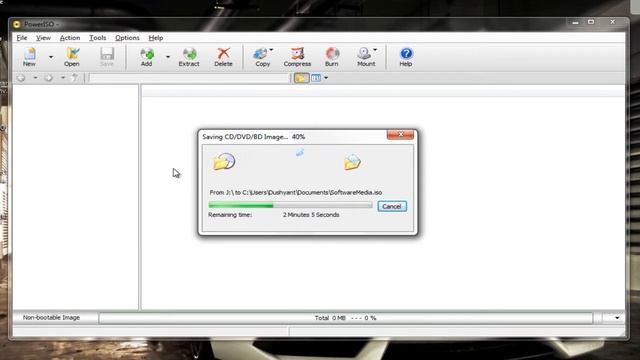Click the green saving progress bar
640x360 pixels.
coord(290,205)
